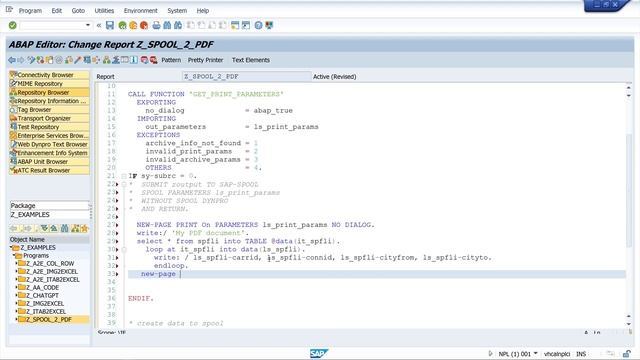Image resolution: width=640 pixels, height=360 pixels.
Task: Collapse the Programs folder node
Action: click(x=14, y=255)
